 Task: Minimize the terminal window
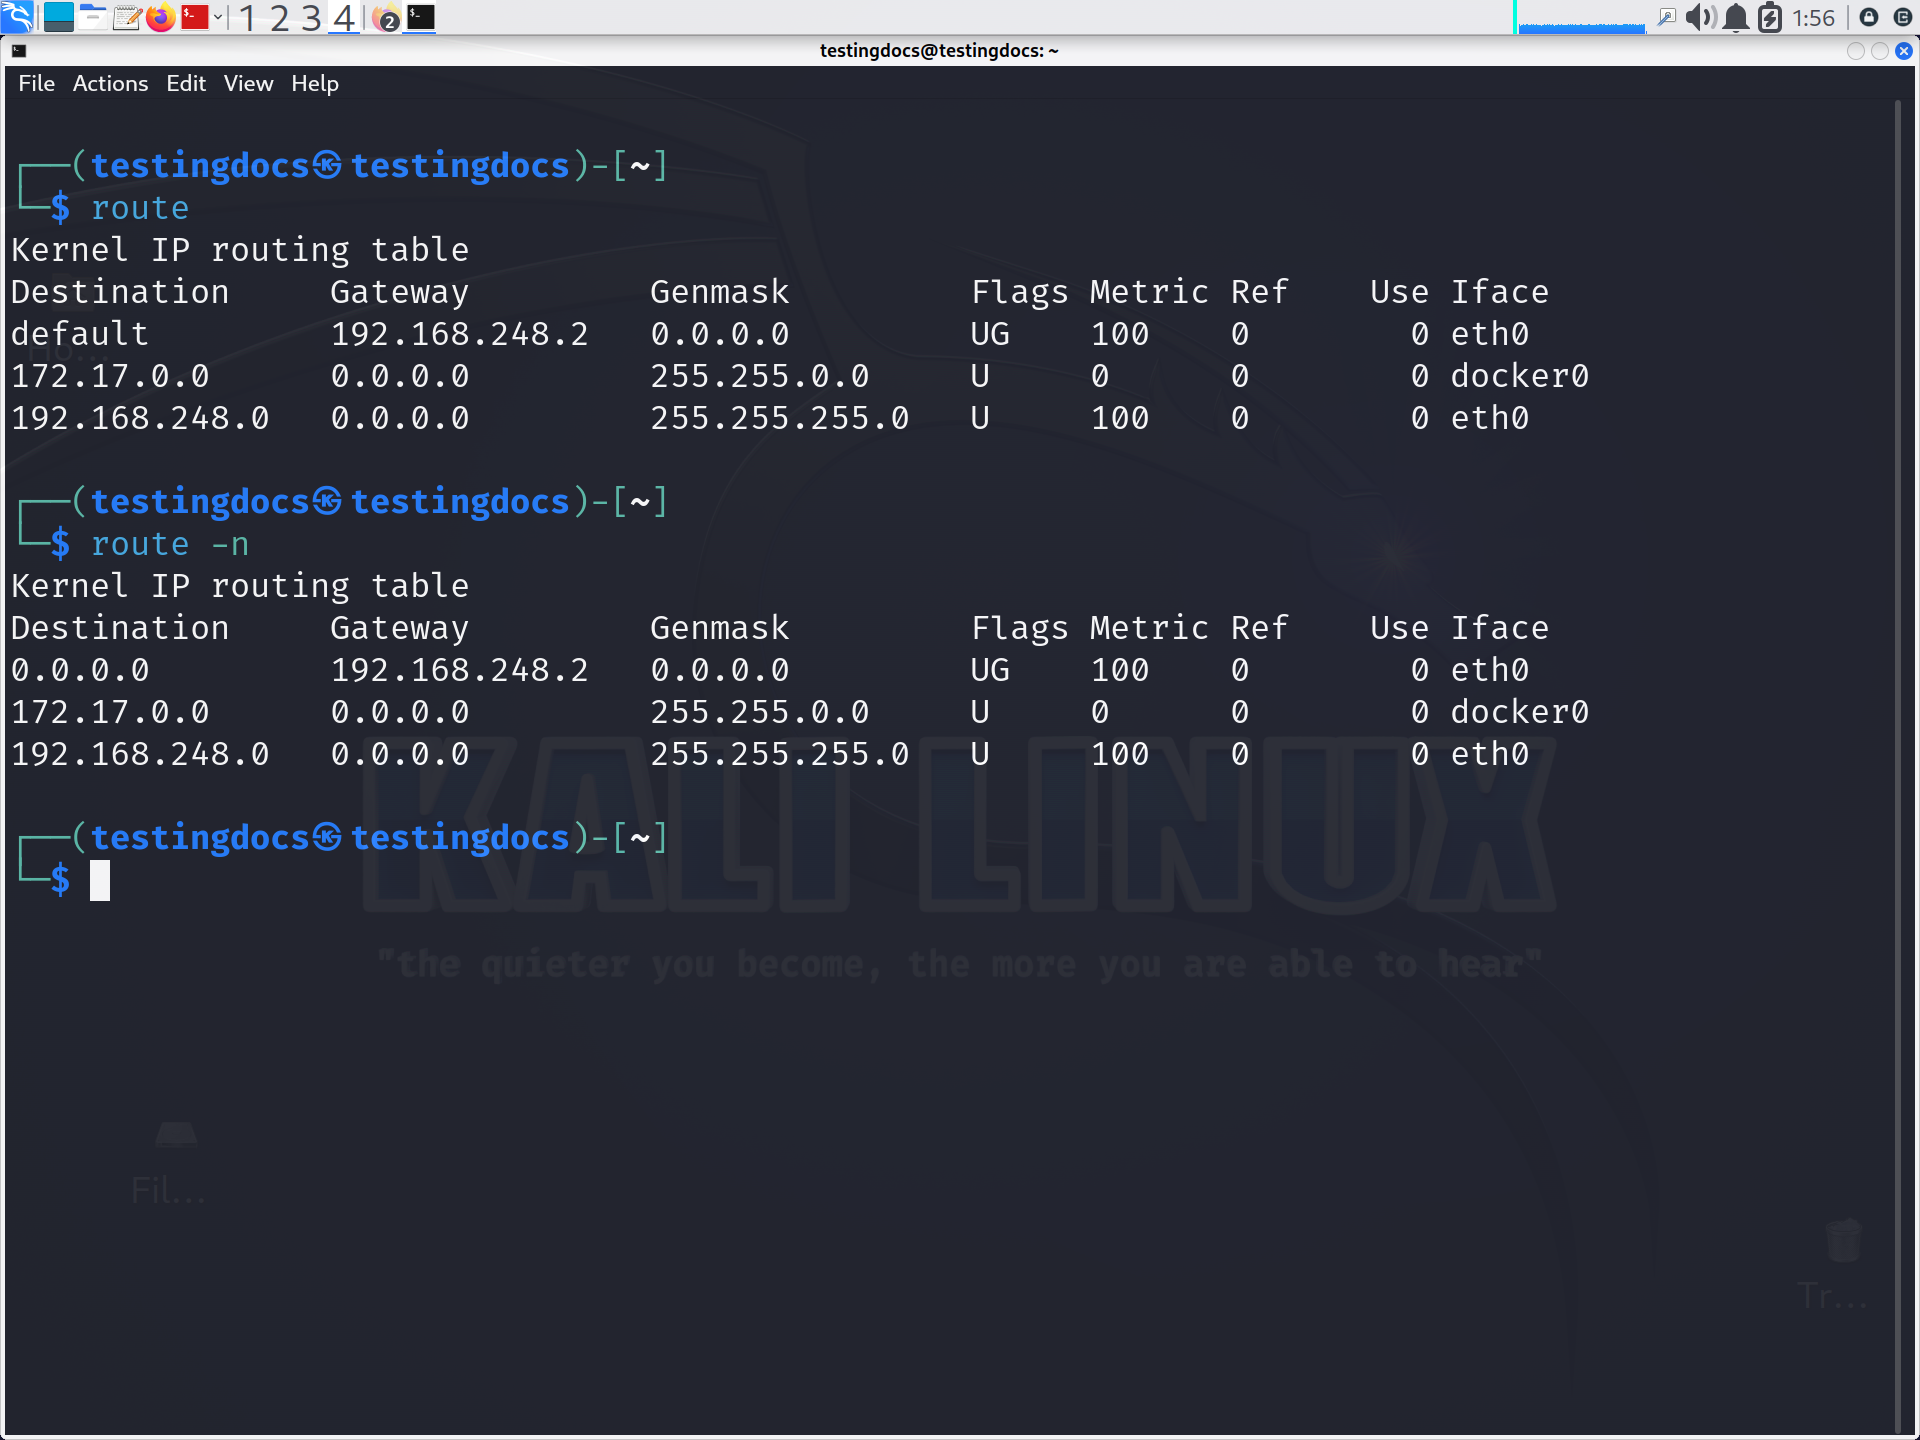point(1856,51)
